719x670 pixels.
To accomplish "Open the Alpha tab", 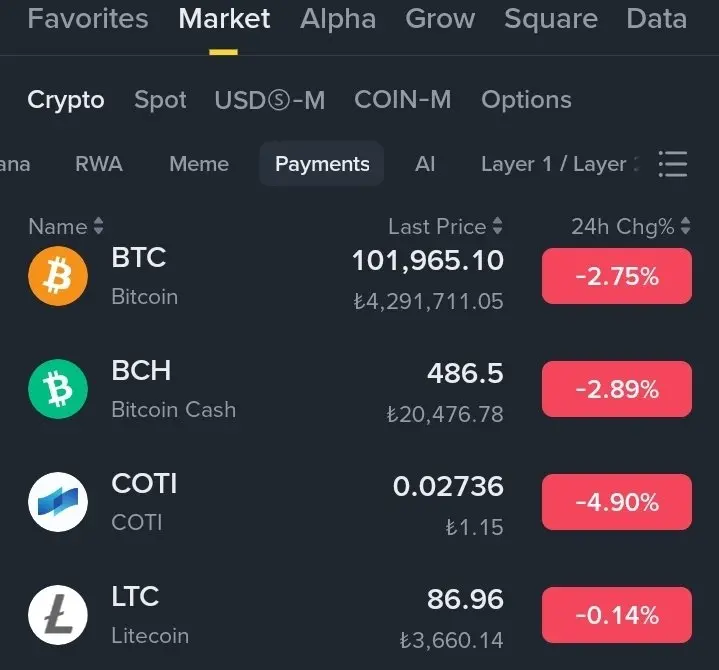I will coord(338,19).
